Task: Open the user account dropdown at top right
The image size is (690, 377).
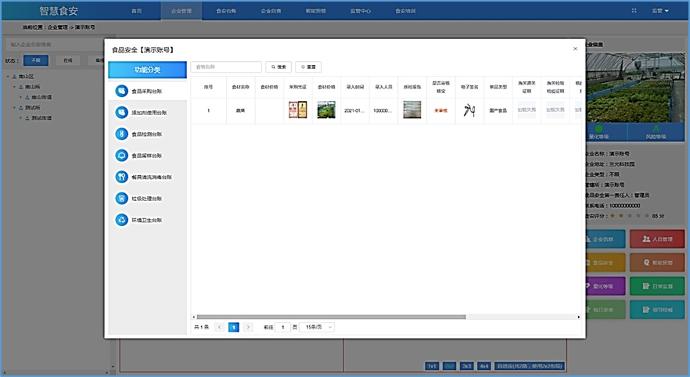Action: [x=660, y=11]
